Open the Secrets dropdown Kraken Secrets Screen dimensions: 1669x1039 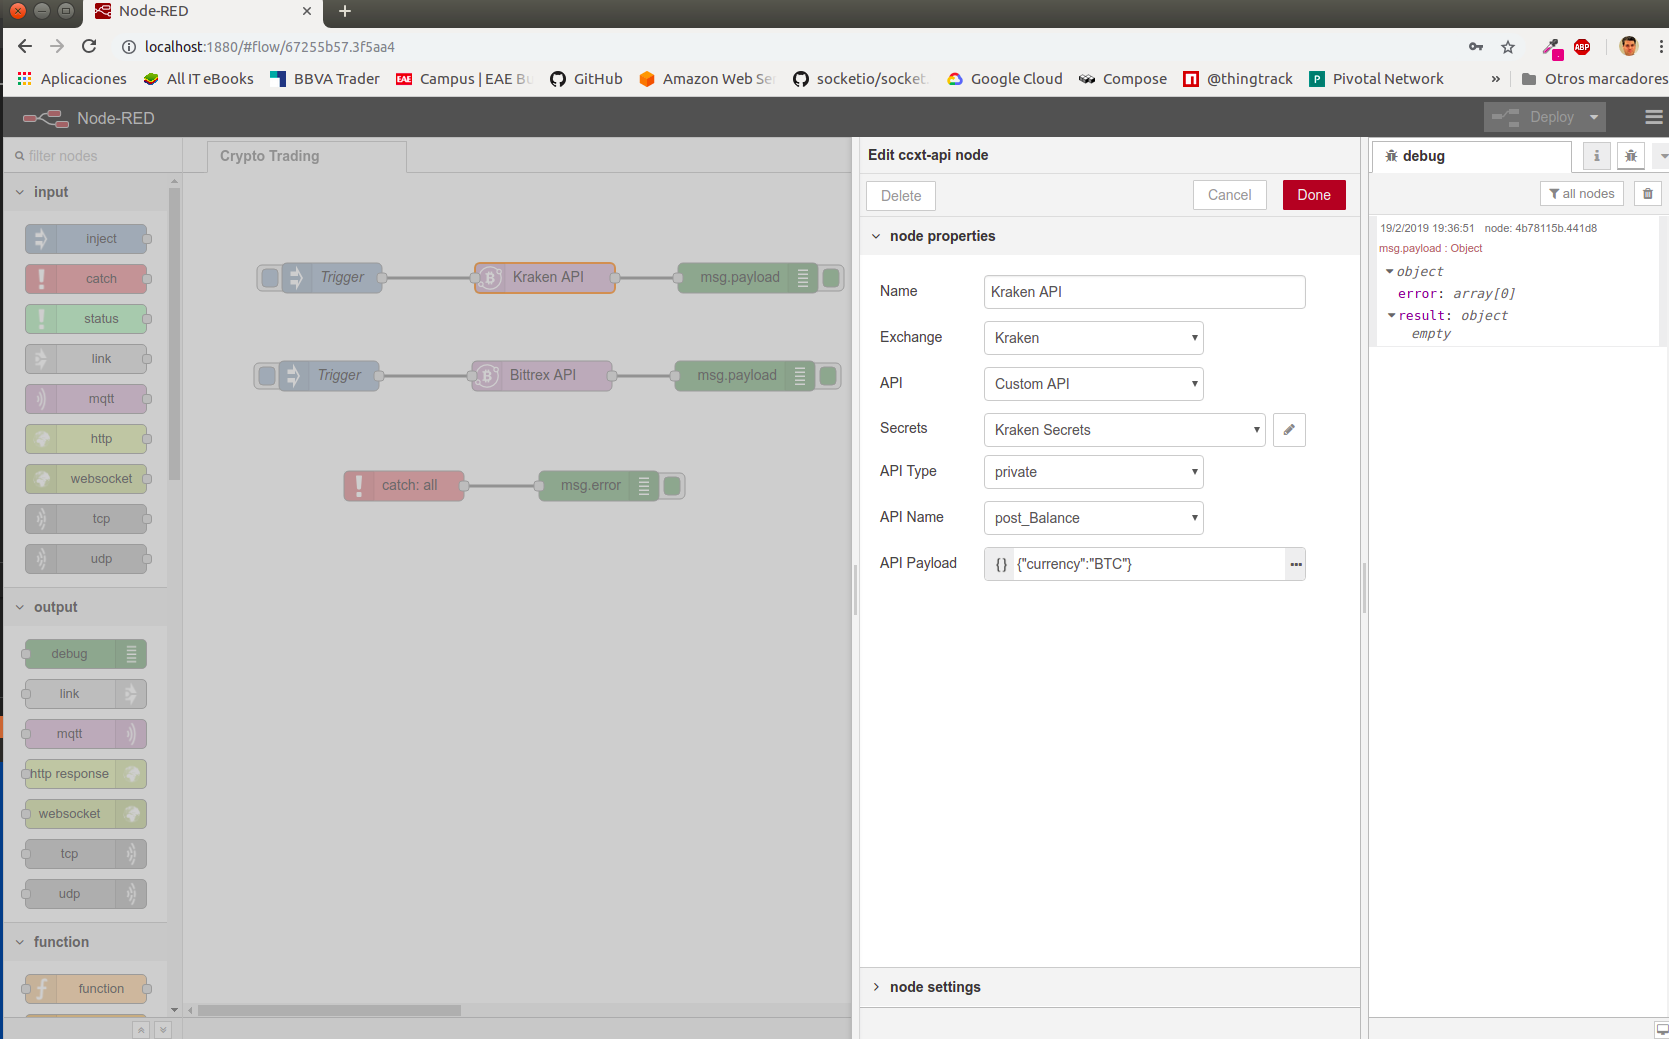1124,430
